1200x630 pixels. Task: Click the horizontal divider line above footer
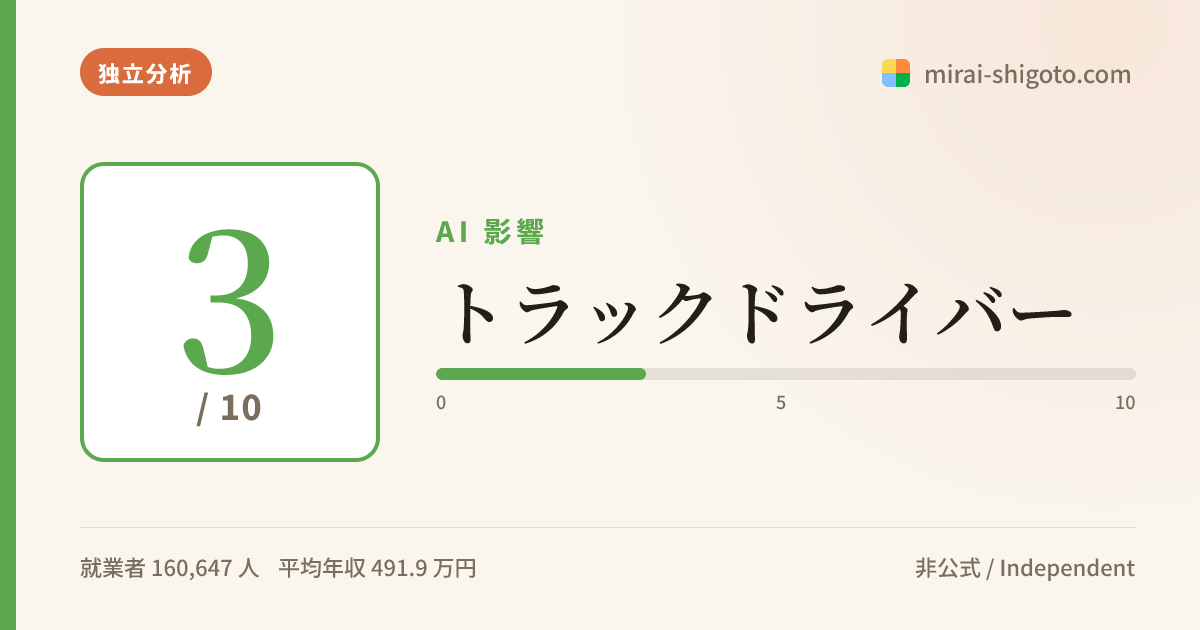click(608, 527)
